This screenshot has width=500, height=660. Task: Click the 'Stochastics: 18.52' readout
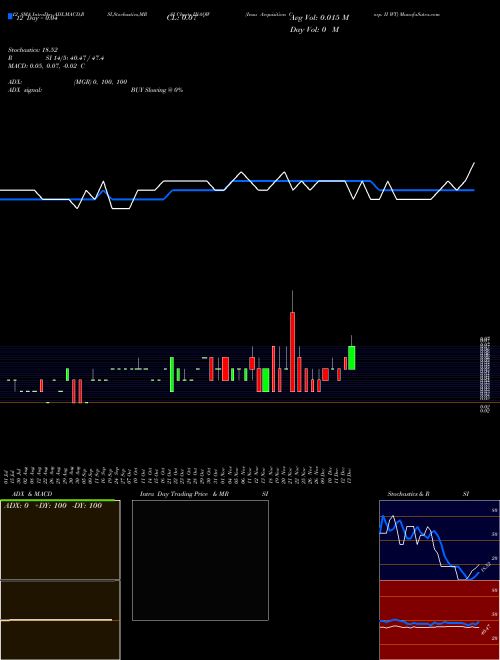[x=33, y=50]
